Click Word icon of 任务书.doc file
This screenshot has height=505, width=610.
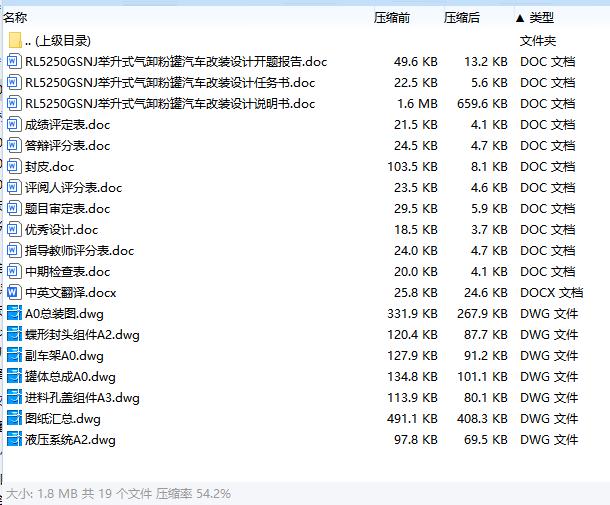(x=13, y=82)
